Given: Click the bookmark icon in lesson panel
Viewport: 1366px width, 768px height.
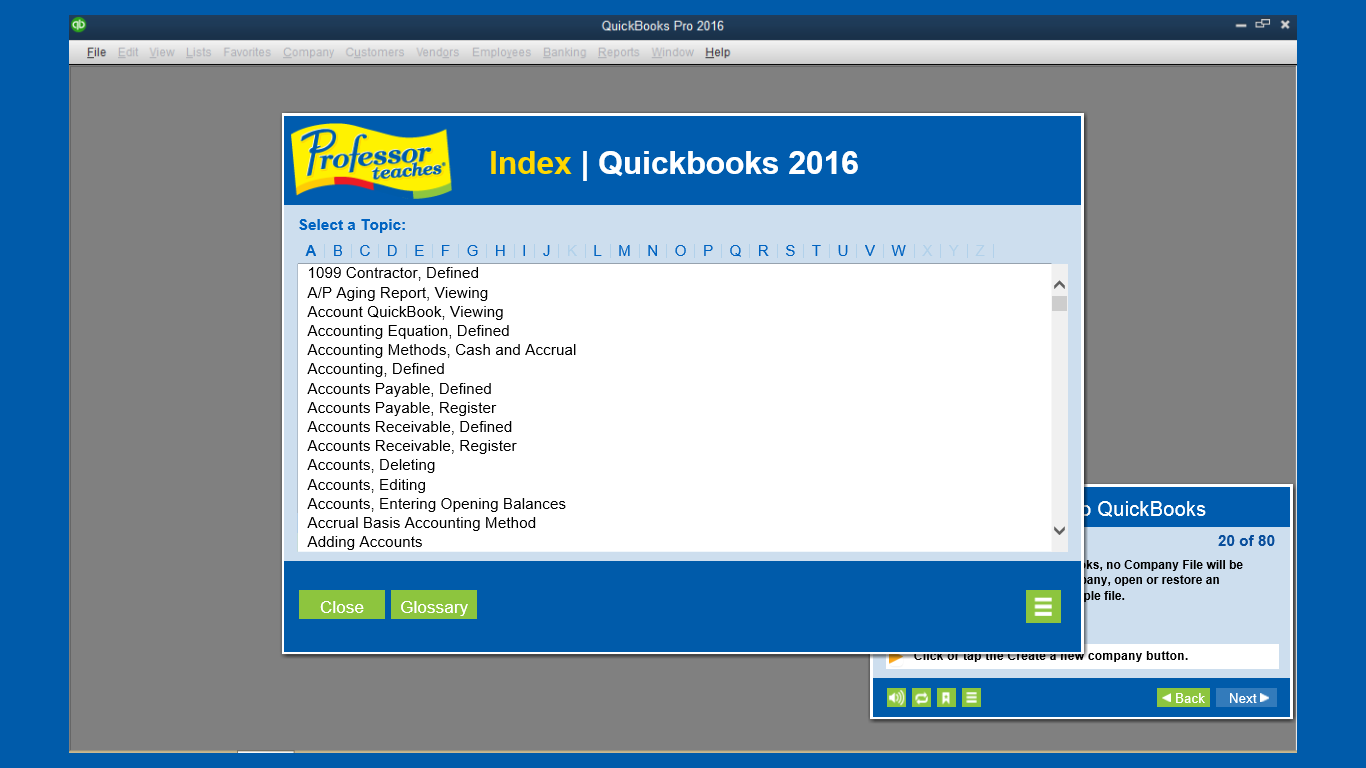Looking at the screenshot, I should (x=946, y=698).
